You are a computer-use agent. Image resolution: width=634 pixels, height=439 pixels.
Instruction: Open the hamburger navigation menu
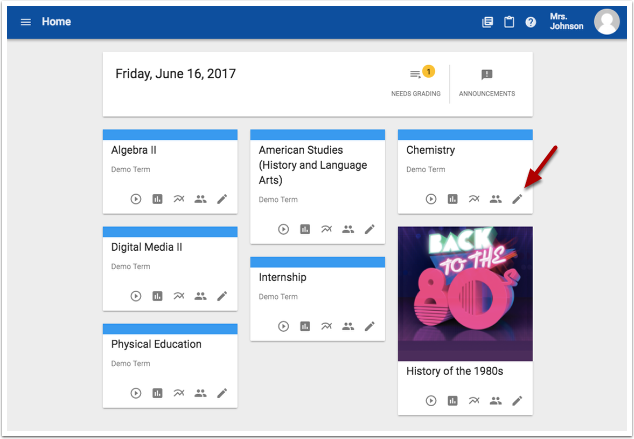tap(26, 22)
